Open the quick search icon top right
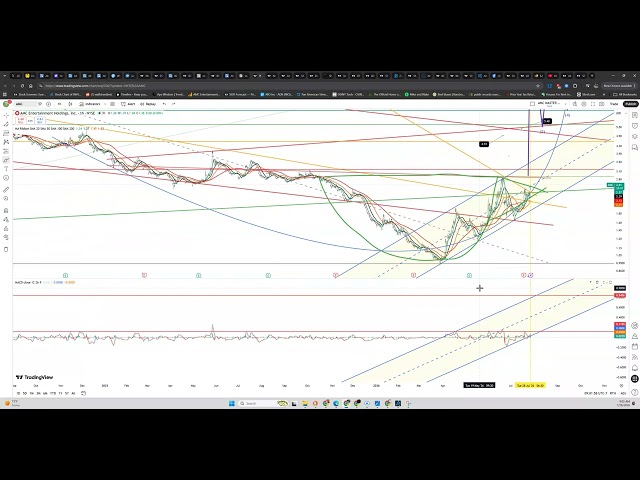Viewport: 640px width, 480px height. (x=575, y=104)
